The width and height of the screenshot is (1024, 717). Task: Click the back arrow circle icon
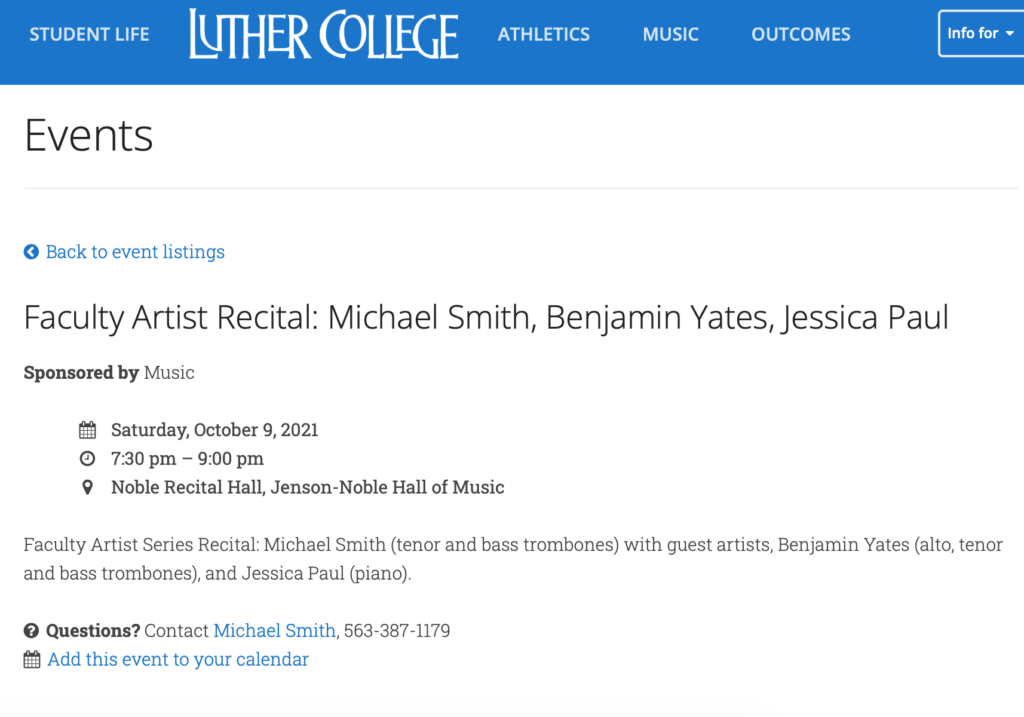point(31,252)
